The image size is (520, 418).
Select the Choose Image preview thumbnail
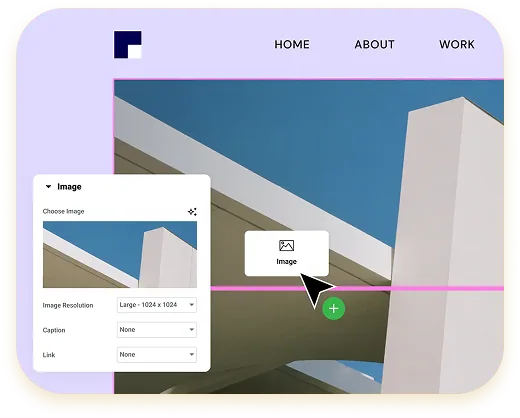click(120, 254)
